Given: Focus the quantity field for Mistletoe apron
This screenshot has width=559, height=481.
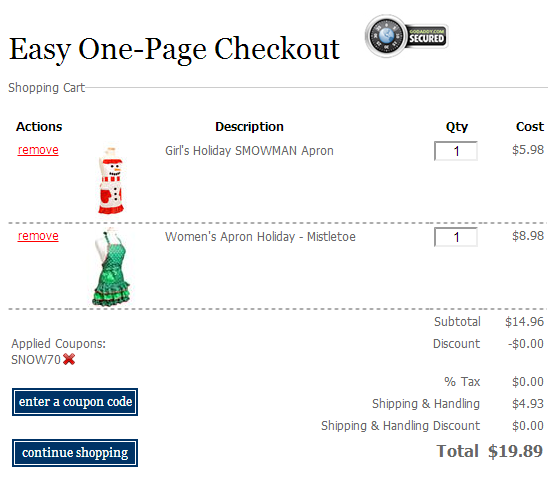Looking at the screenshot, I should (x=456, y=237).
